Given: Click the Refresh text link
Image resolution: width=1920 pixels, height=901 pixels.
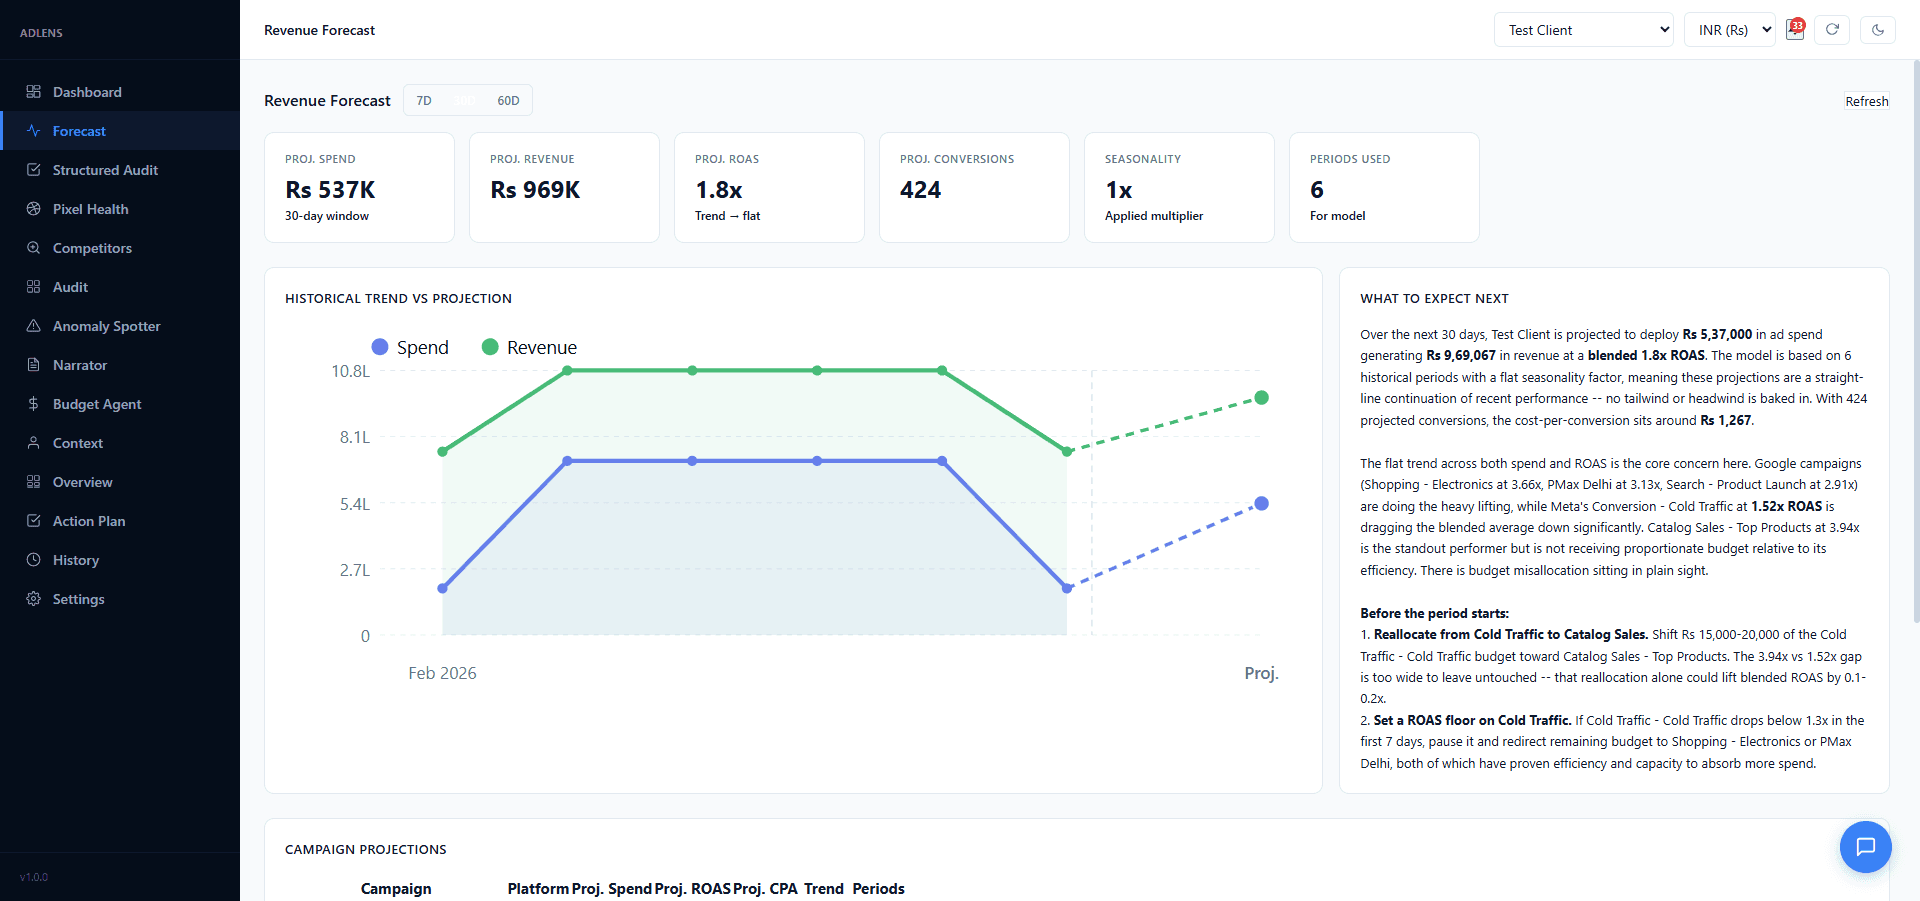Looking at the screenshot, I should point(1867,101).
